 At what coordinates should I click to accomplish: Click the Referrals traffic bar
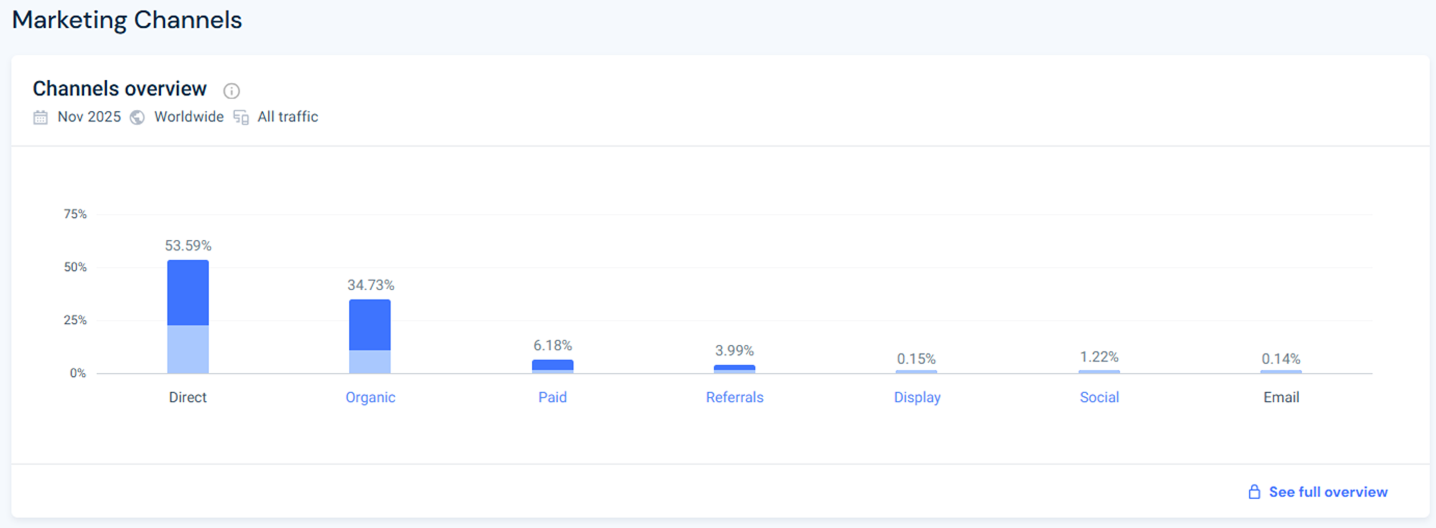(x=734, y=368)
